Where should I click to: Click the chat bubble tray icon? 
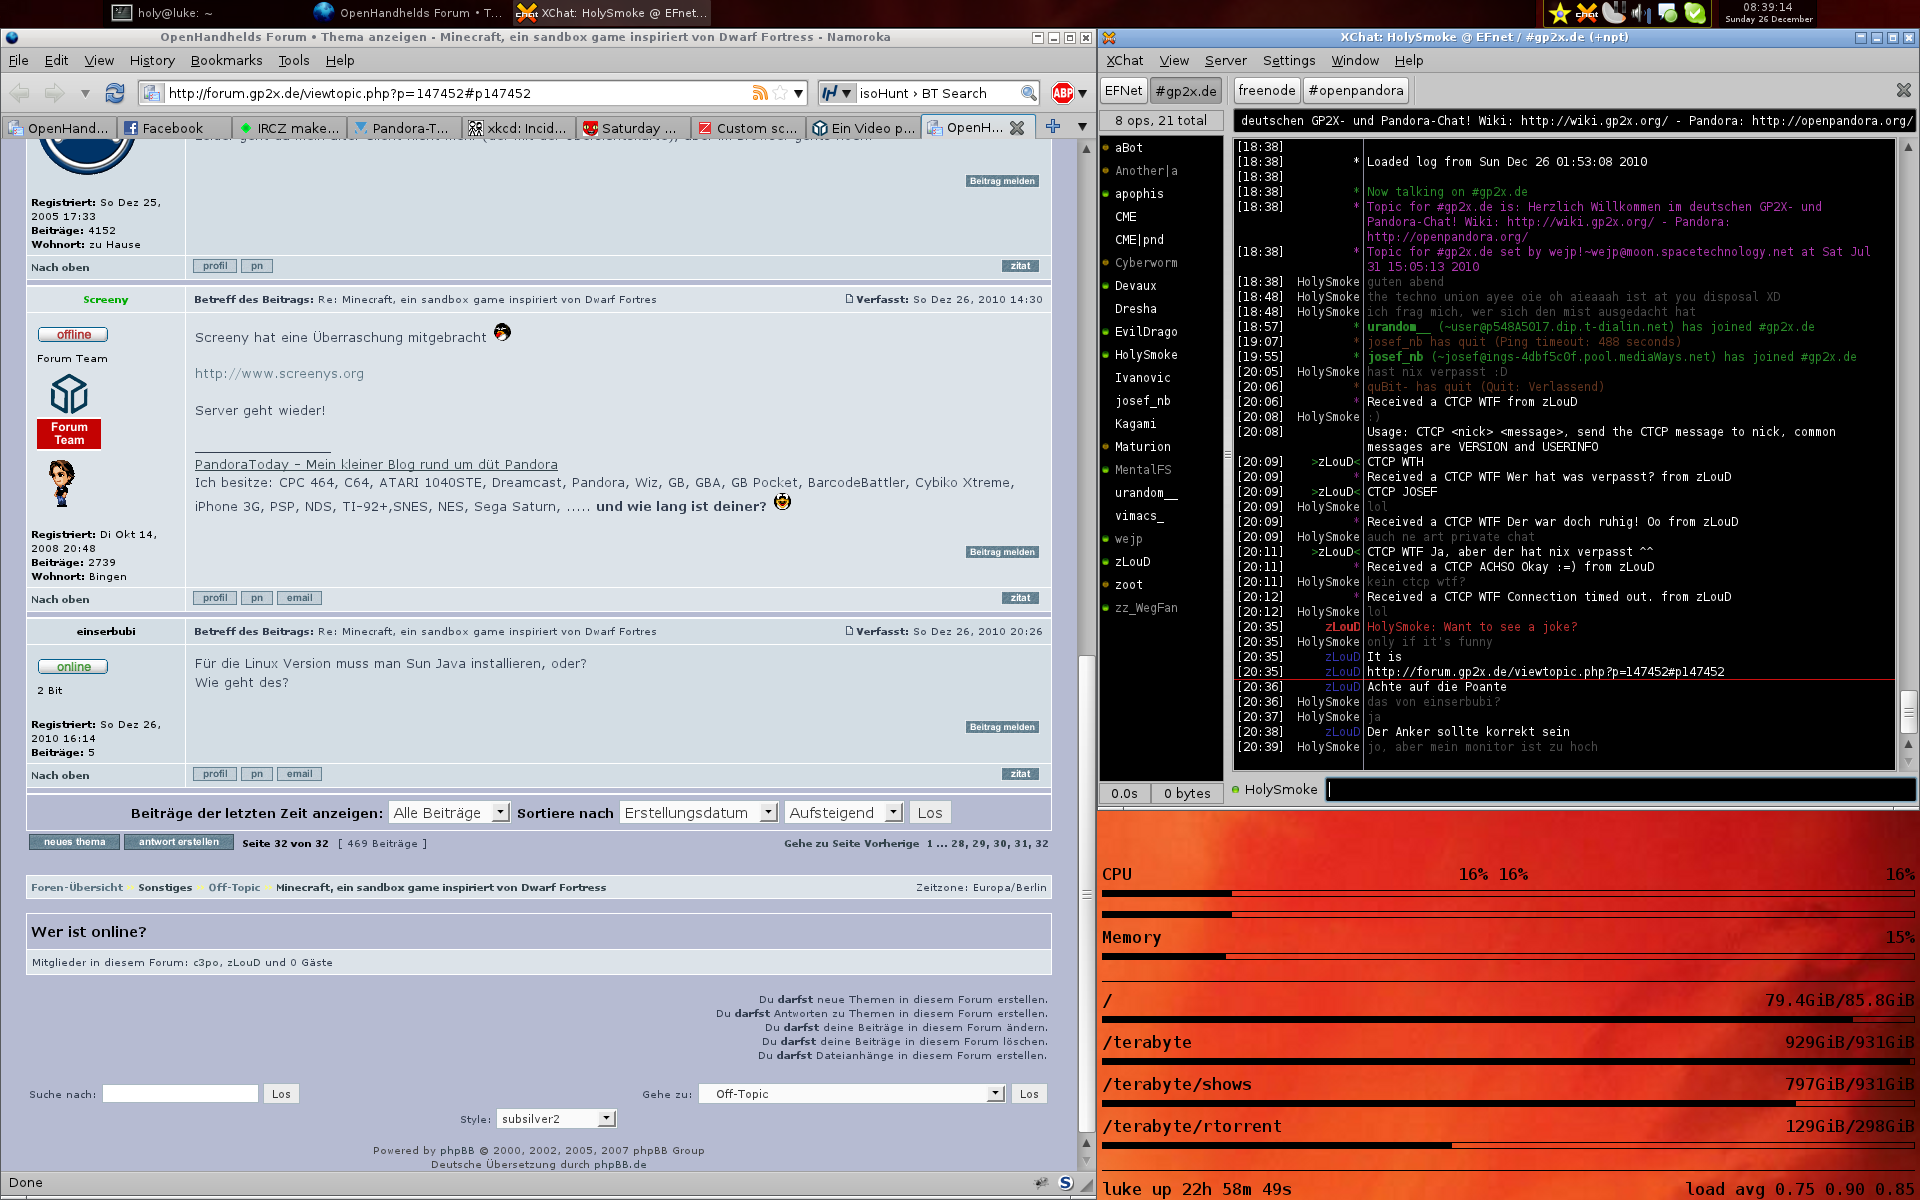(1667, 13)
